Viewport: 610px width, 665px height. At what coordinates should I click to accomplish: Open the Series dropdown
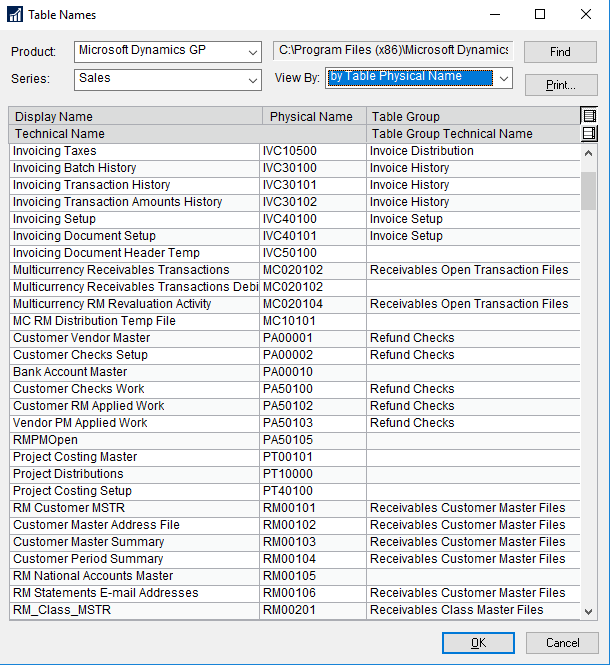[x=252, y=79]
